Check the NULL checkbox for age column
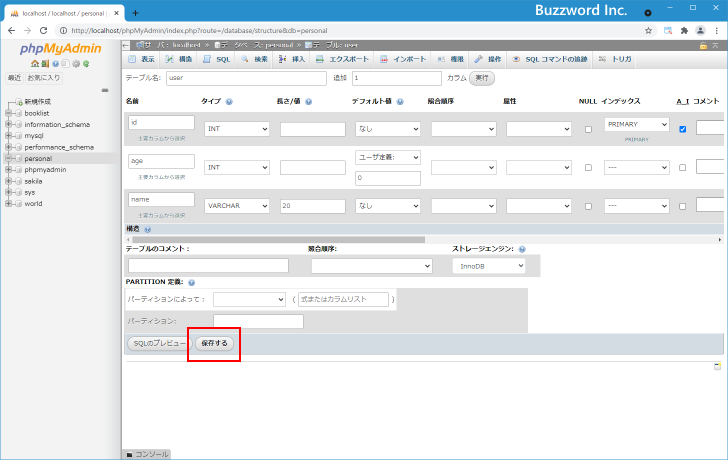Viewport: 728px width, 460px height. [588, 168]
